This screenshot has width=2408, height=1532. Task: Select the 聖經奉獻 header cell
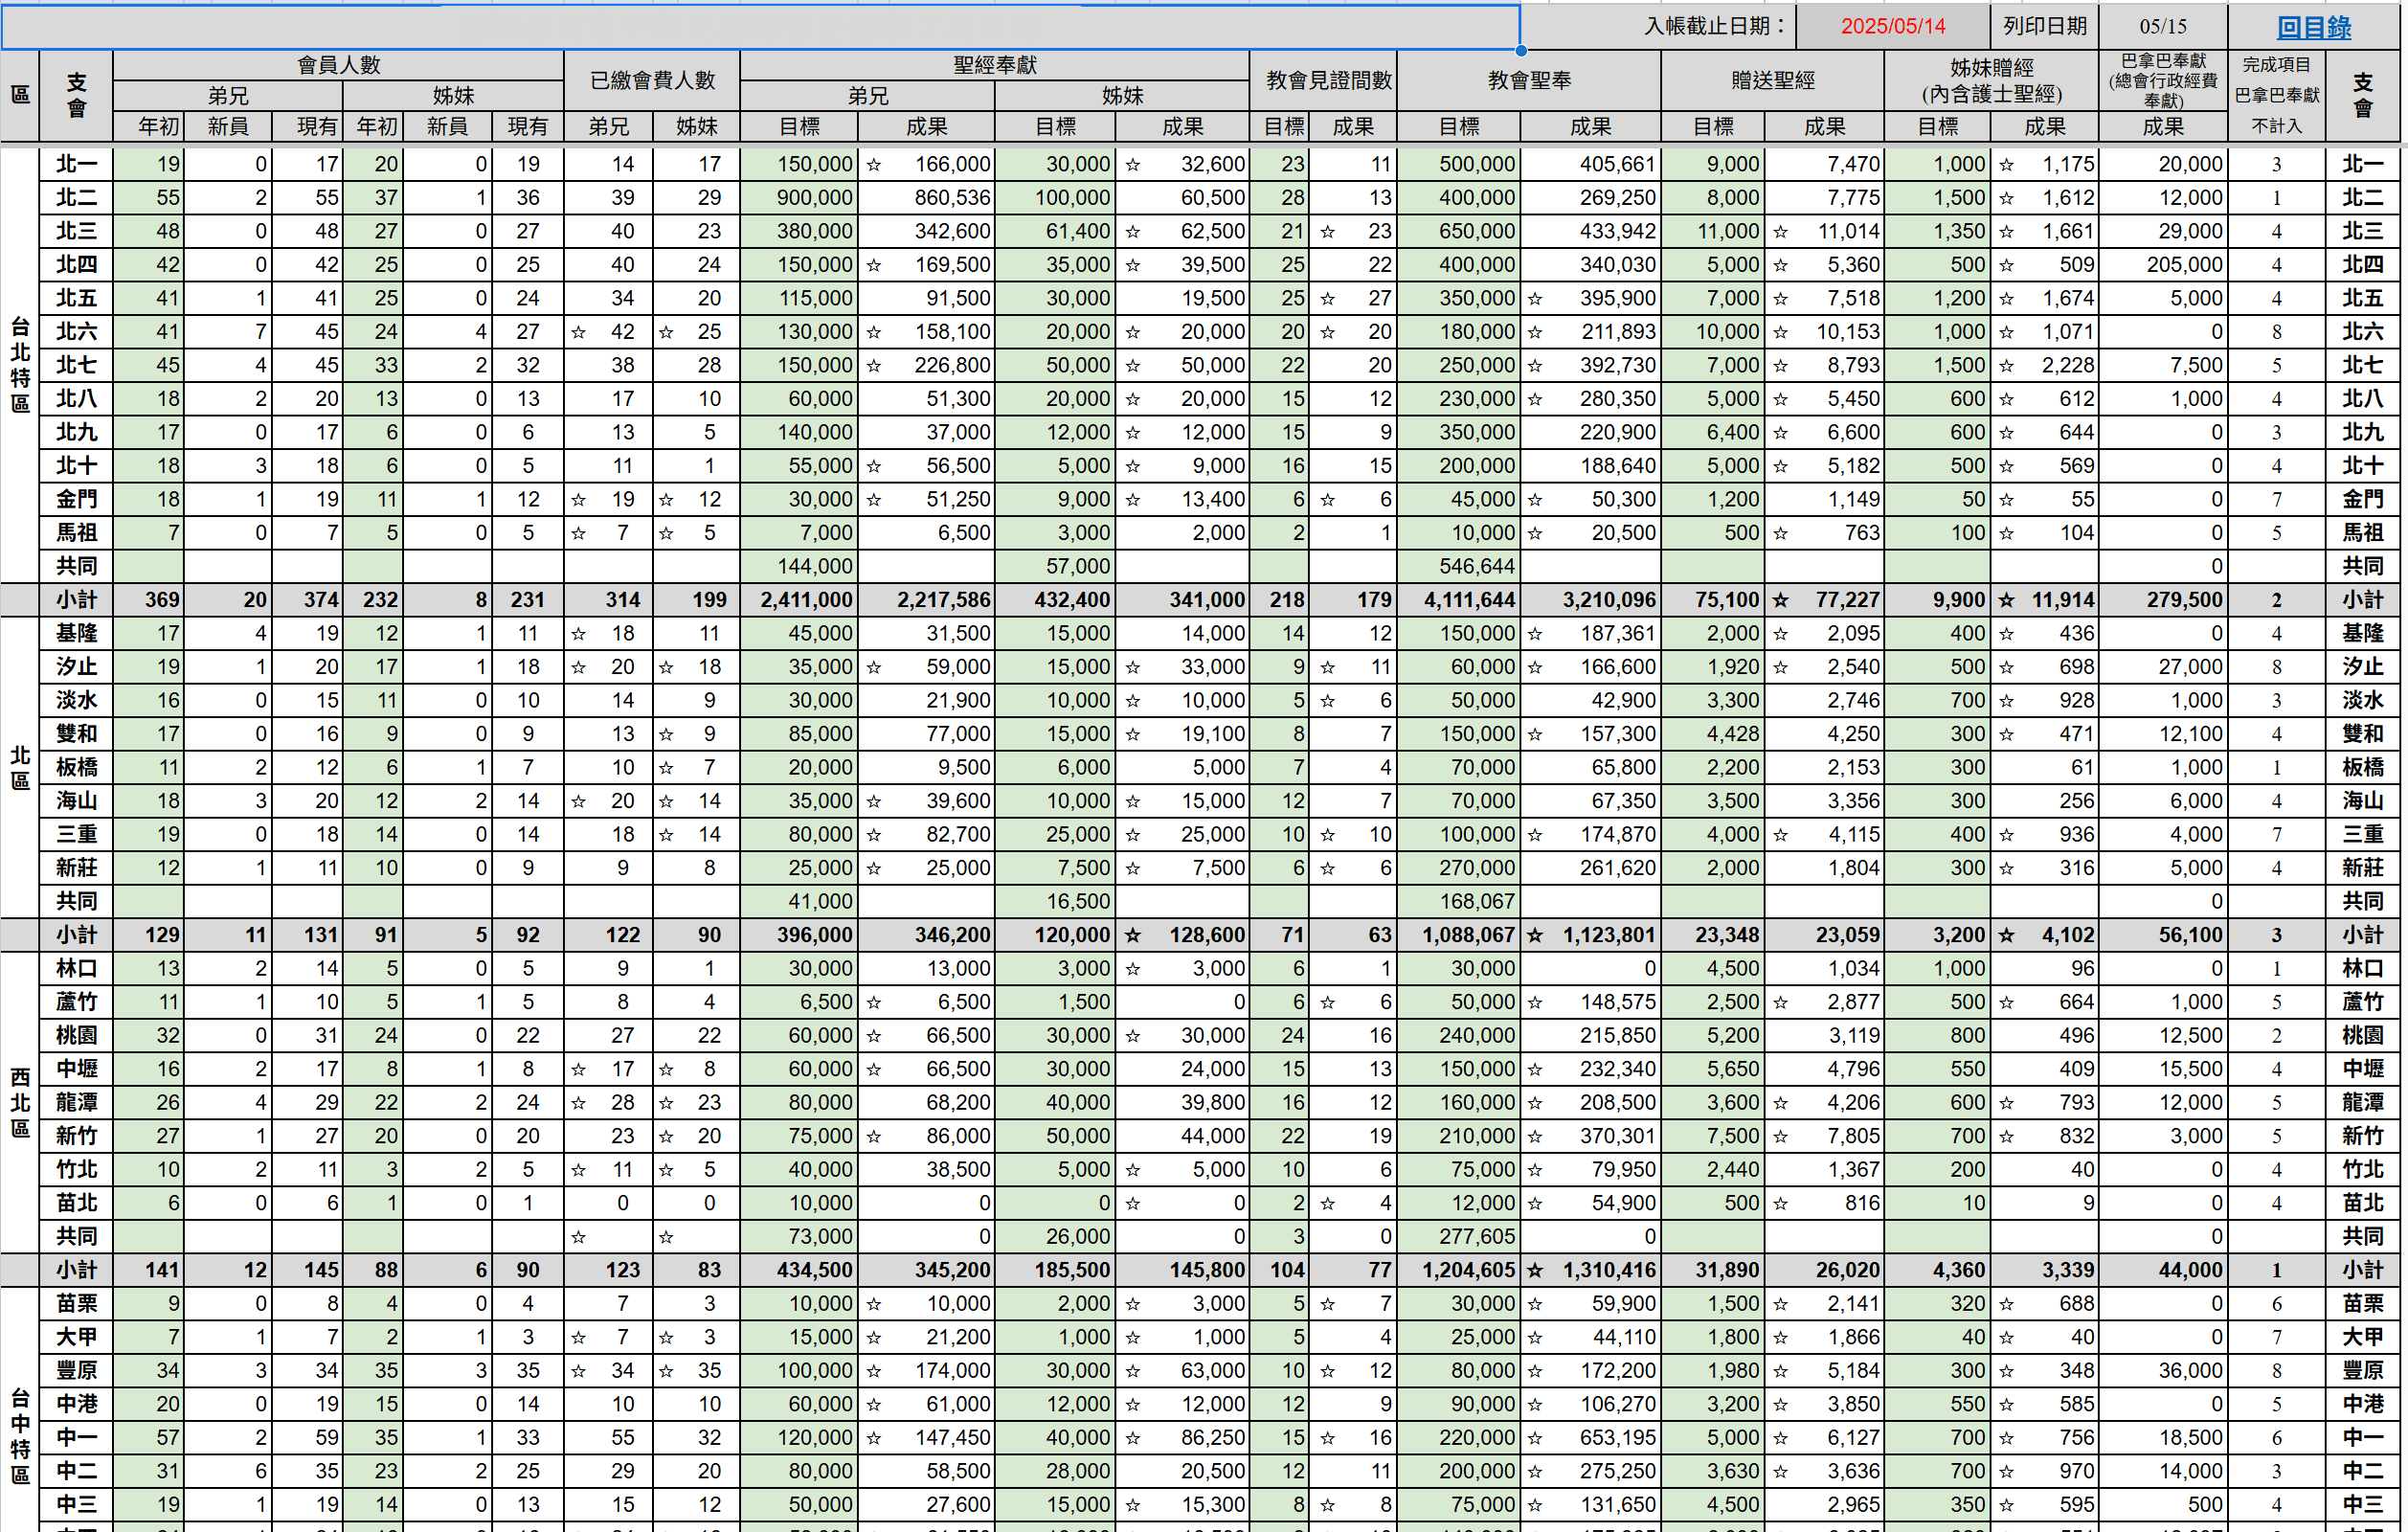[x=994, y=65]
